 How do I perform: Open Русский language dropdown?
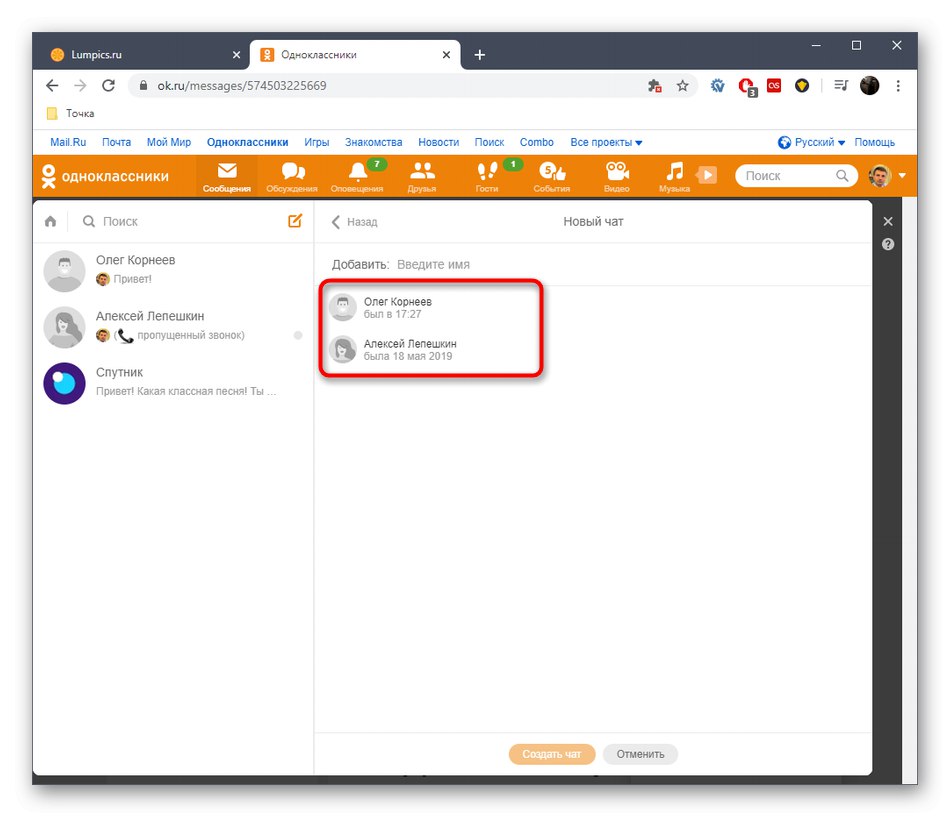[811, 142]
